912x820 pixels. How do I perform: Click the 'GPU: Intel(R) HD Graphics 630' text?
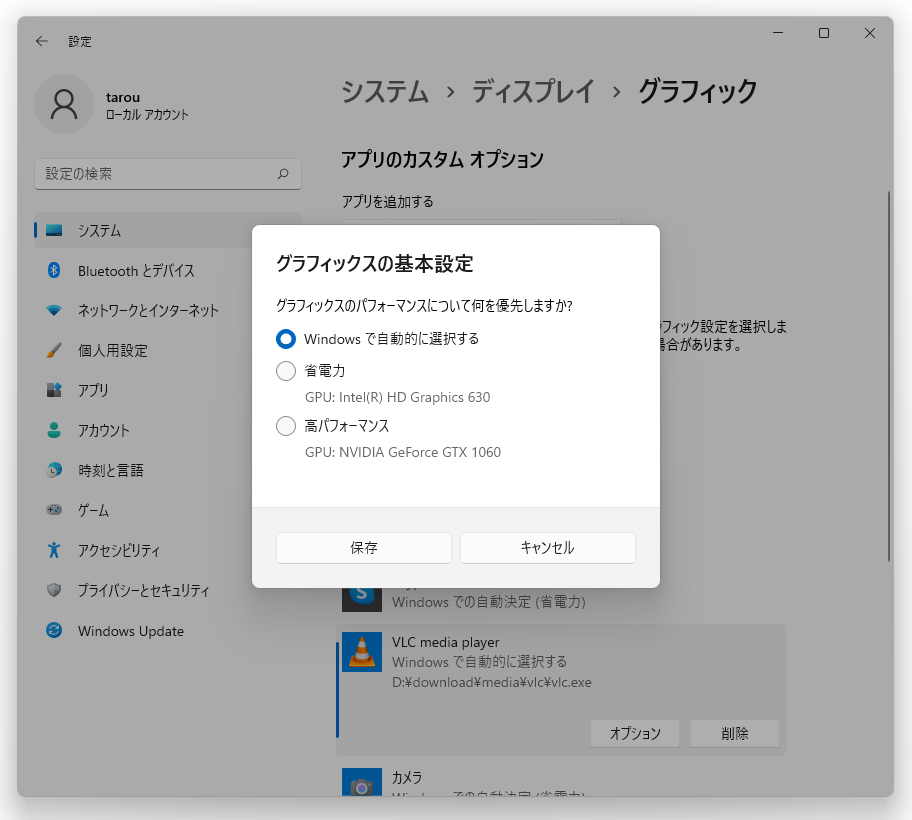(x=397, y=397)
